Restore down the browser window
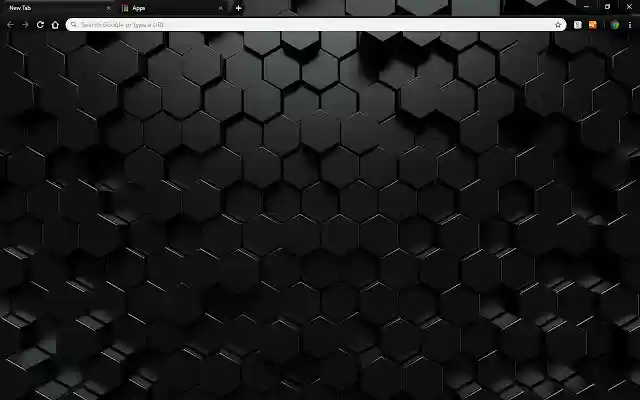 click(x=607, y=7)
